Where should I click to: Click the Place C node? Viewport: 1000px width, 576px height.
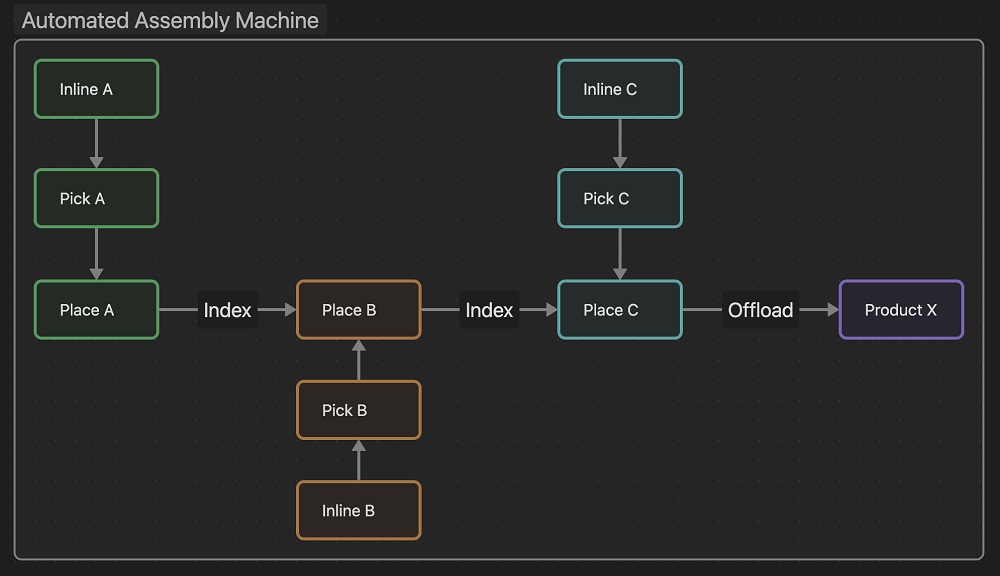[x=620, y=310]
